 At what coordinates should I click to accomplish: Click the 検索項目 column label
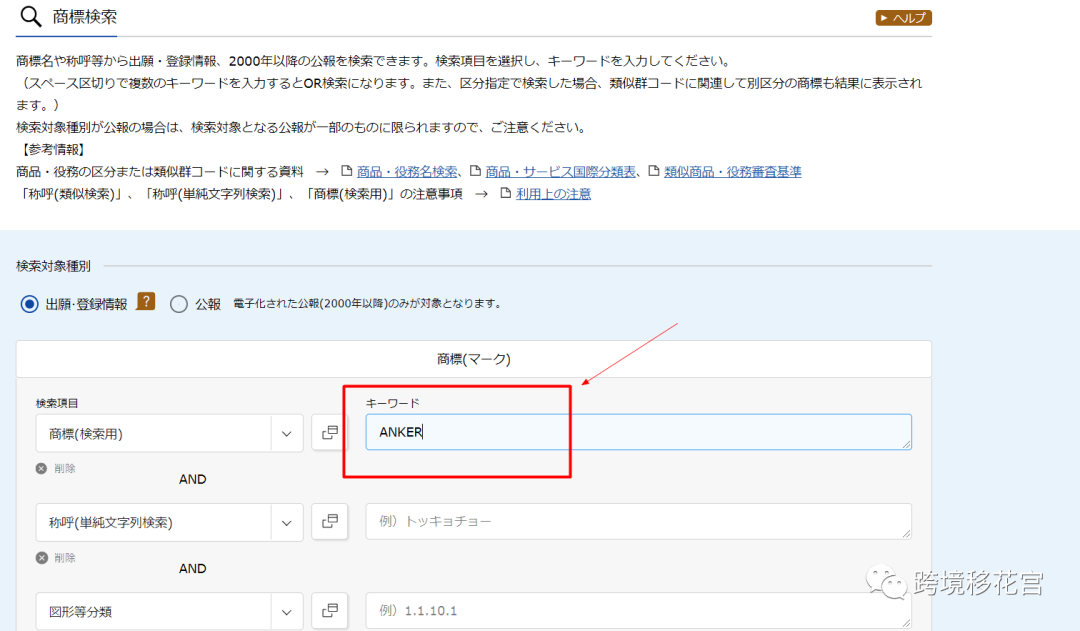[57, 403]
